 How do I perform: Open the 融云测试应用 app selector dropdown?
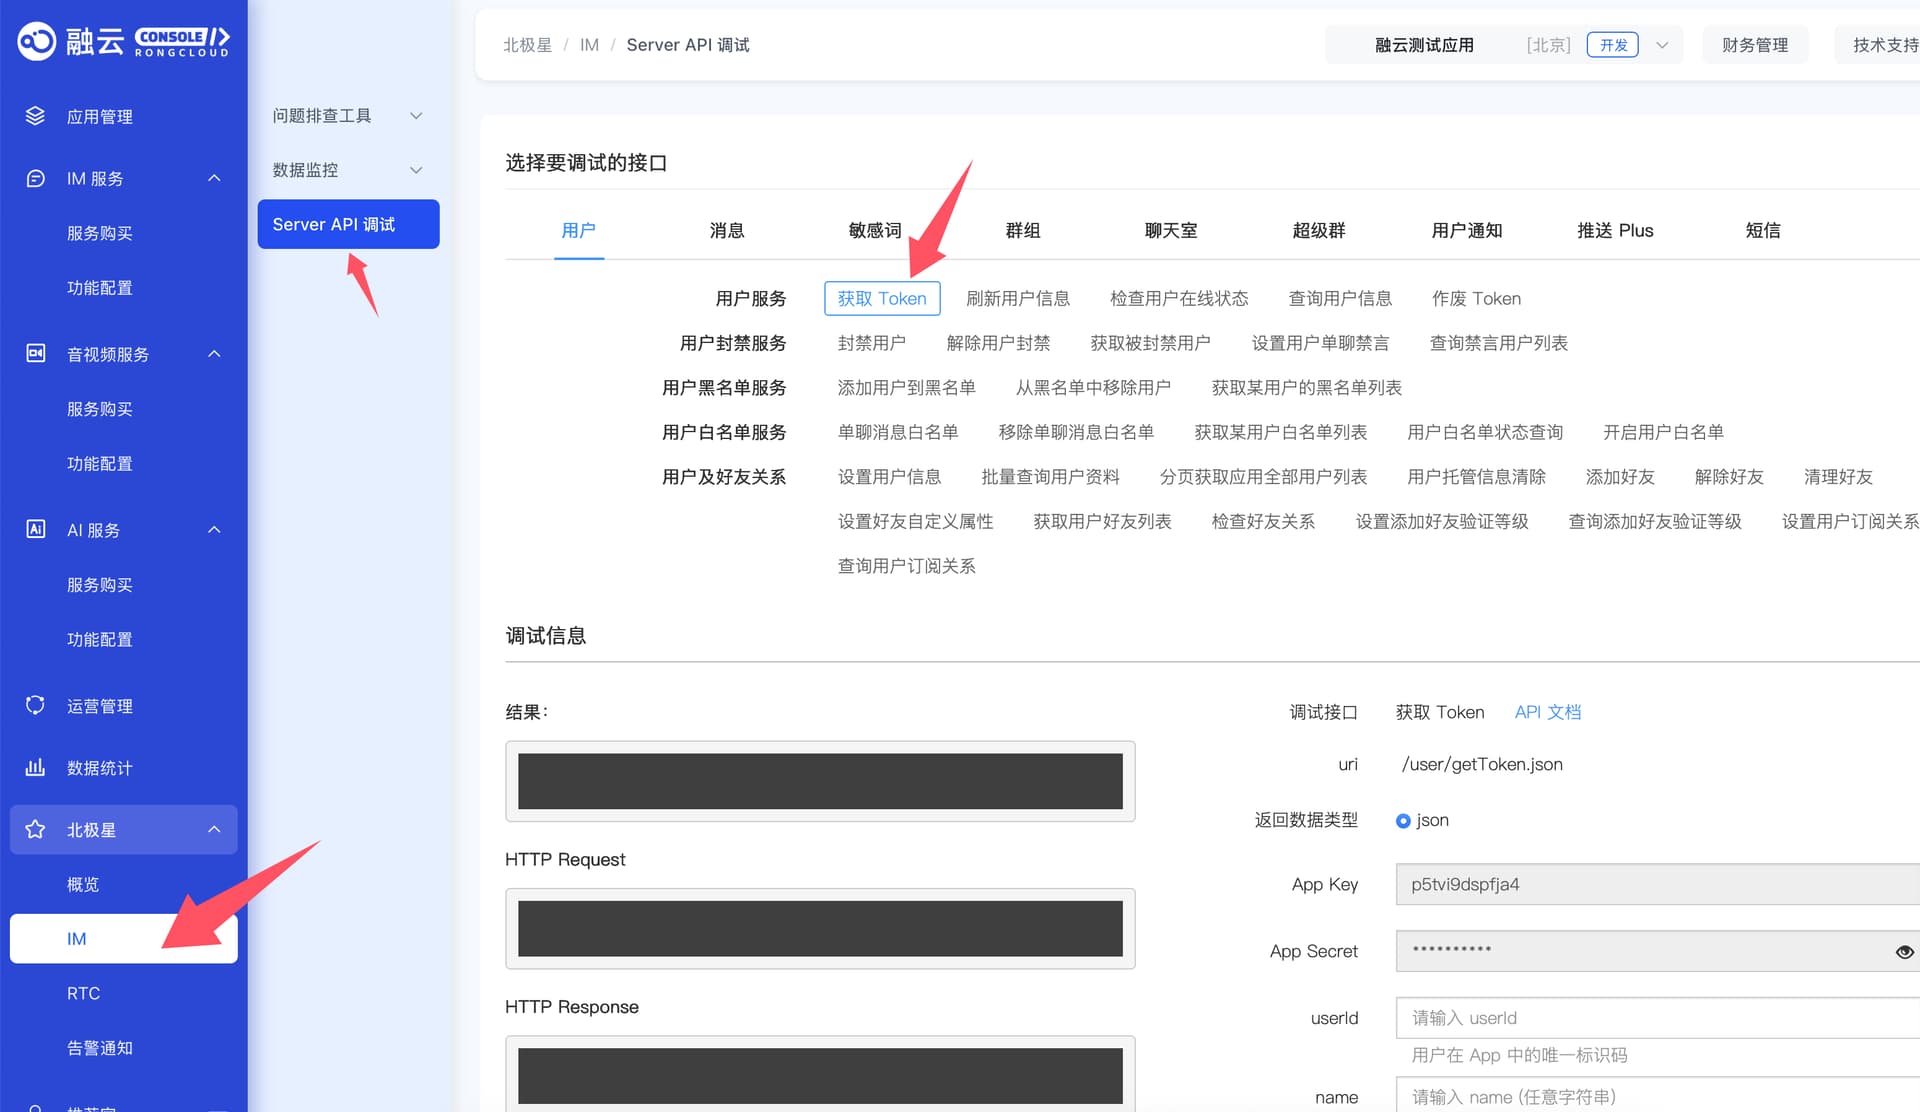[1661, 45]
